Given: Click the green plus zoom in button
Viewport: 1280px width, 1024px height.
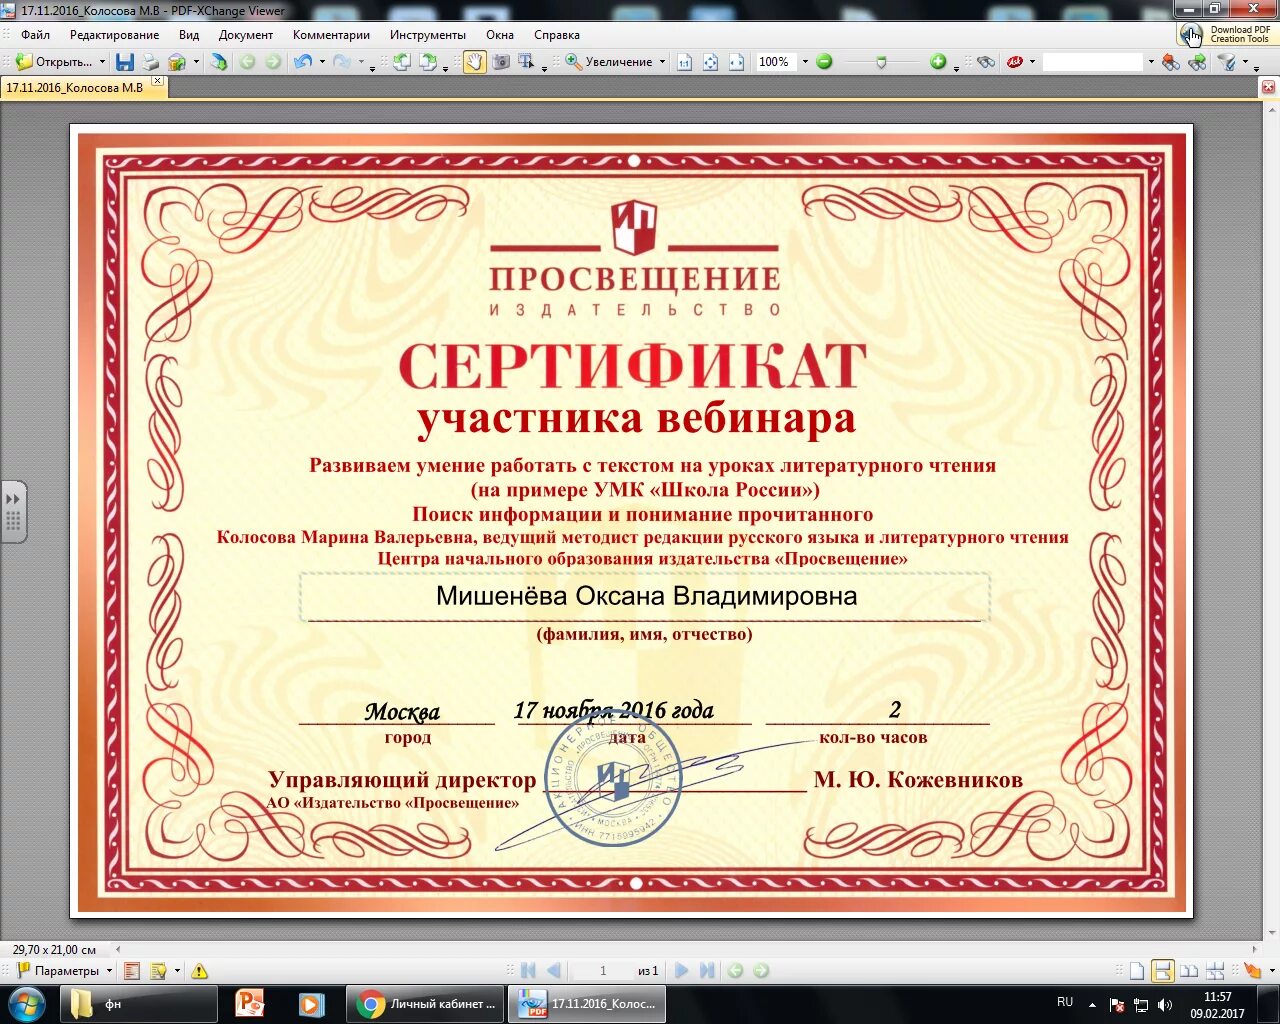Looking at the screenshot, I should pos(938,62).
